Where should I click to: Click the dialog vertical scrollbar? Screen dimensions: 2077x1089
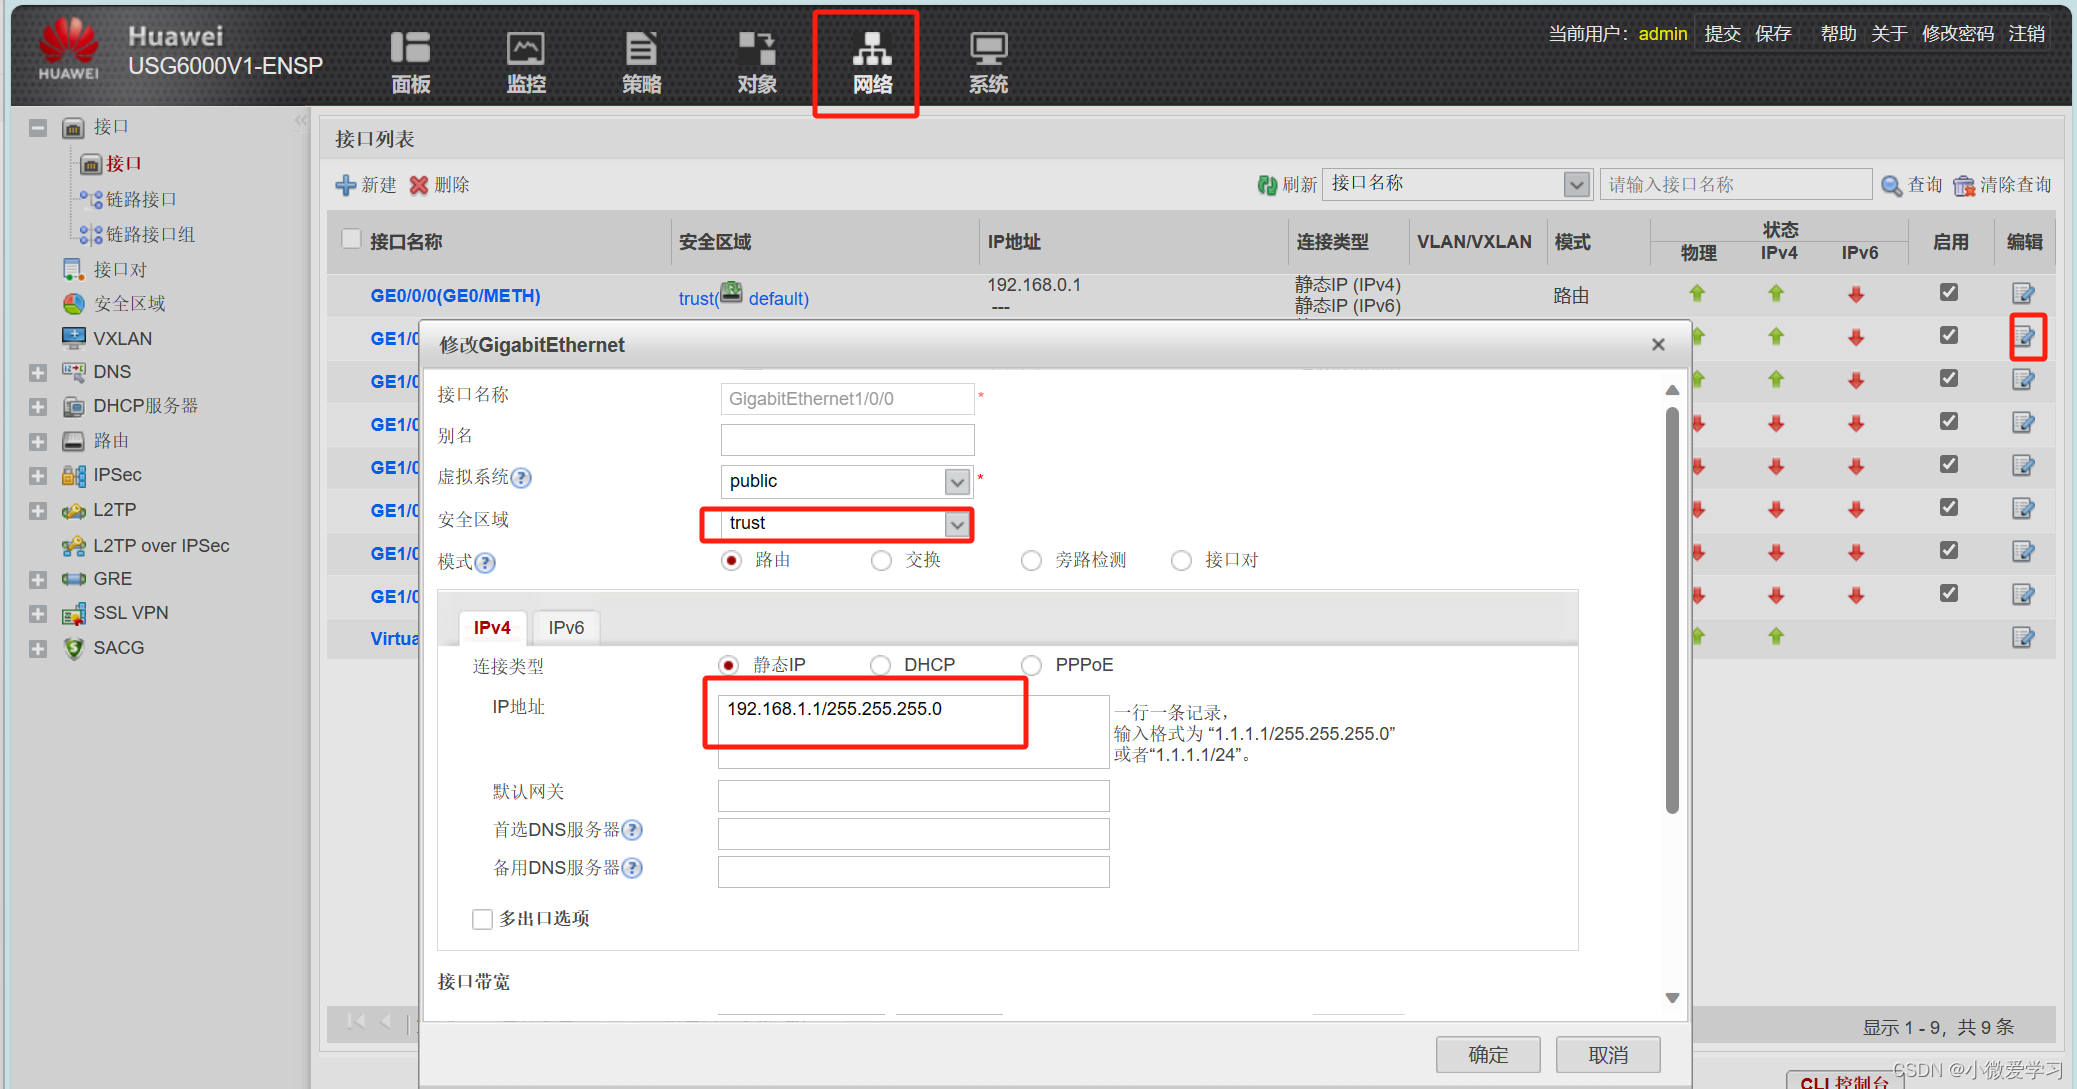click(x=1672, y=610)
